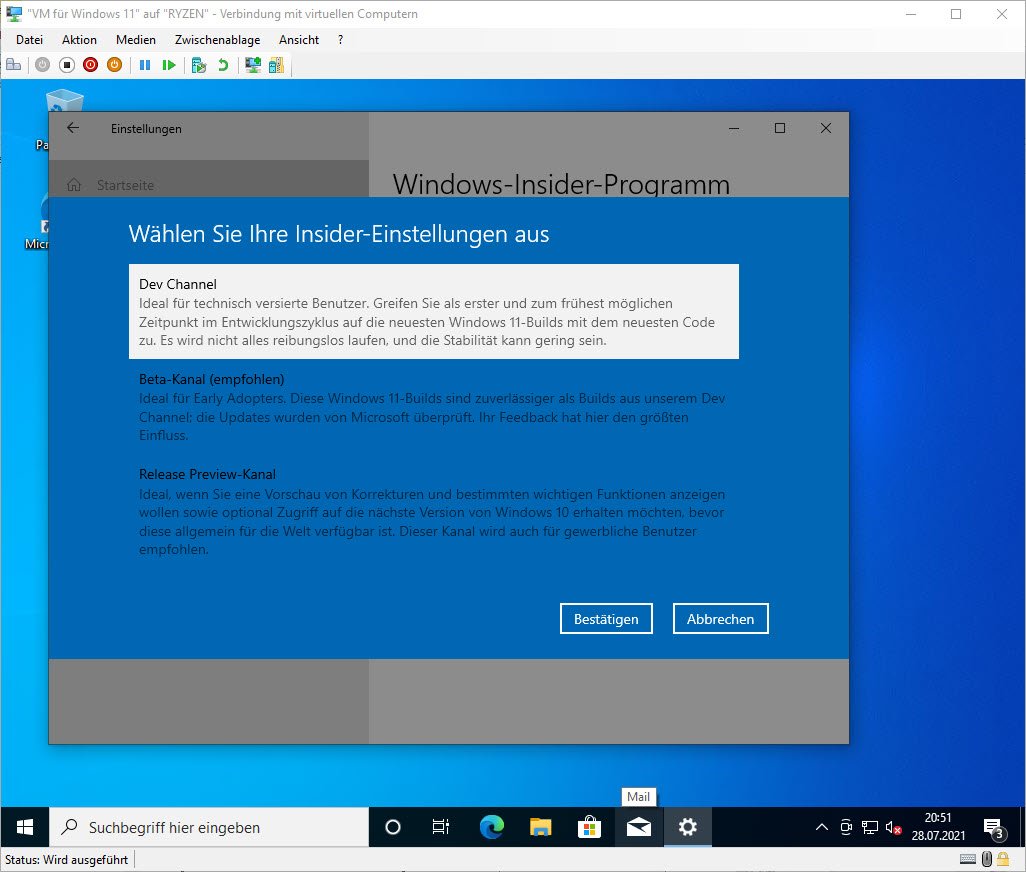The height and width of the screenshot is (872, 1026).
Task: Close the Einstellungen window
Action: 826,128
